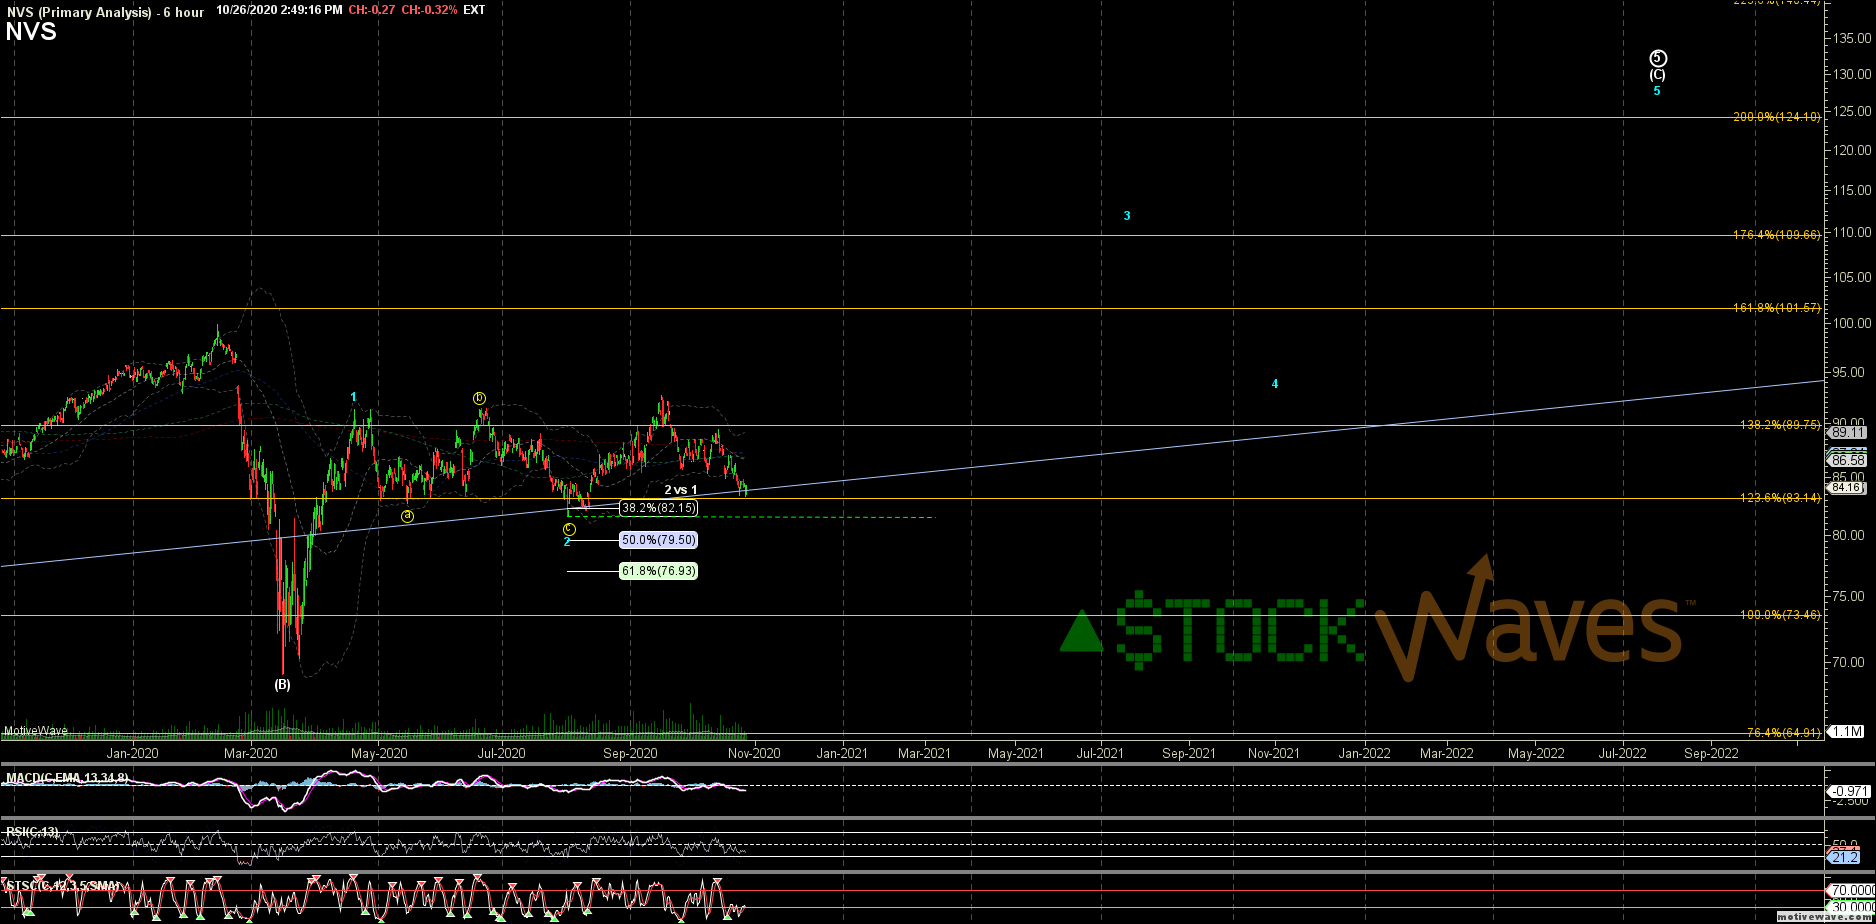Image resolution: width=1876 pixels, height=924 pixels.
Task: Click the "86.58" price tag on the axis
Action: 1848,460
